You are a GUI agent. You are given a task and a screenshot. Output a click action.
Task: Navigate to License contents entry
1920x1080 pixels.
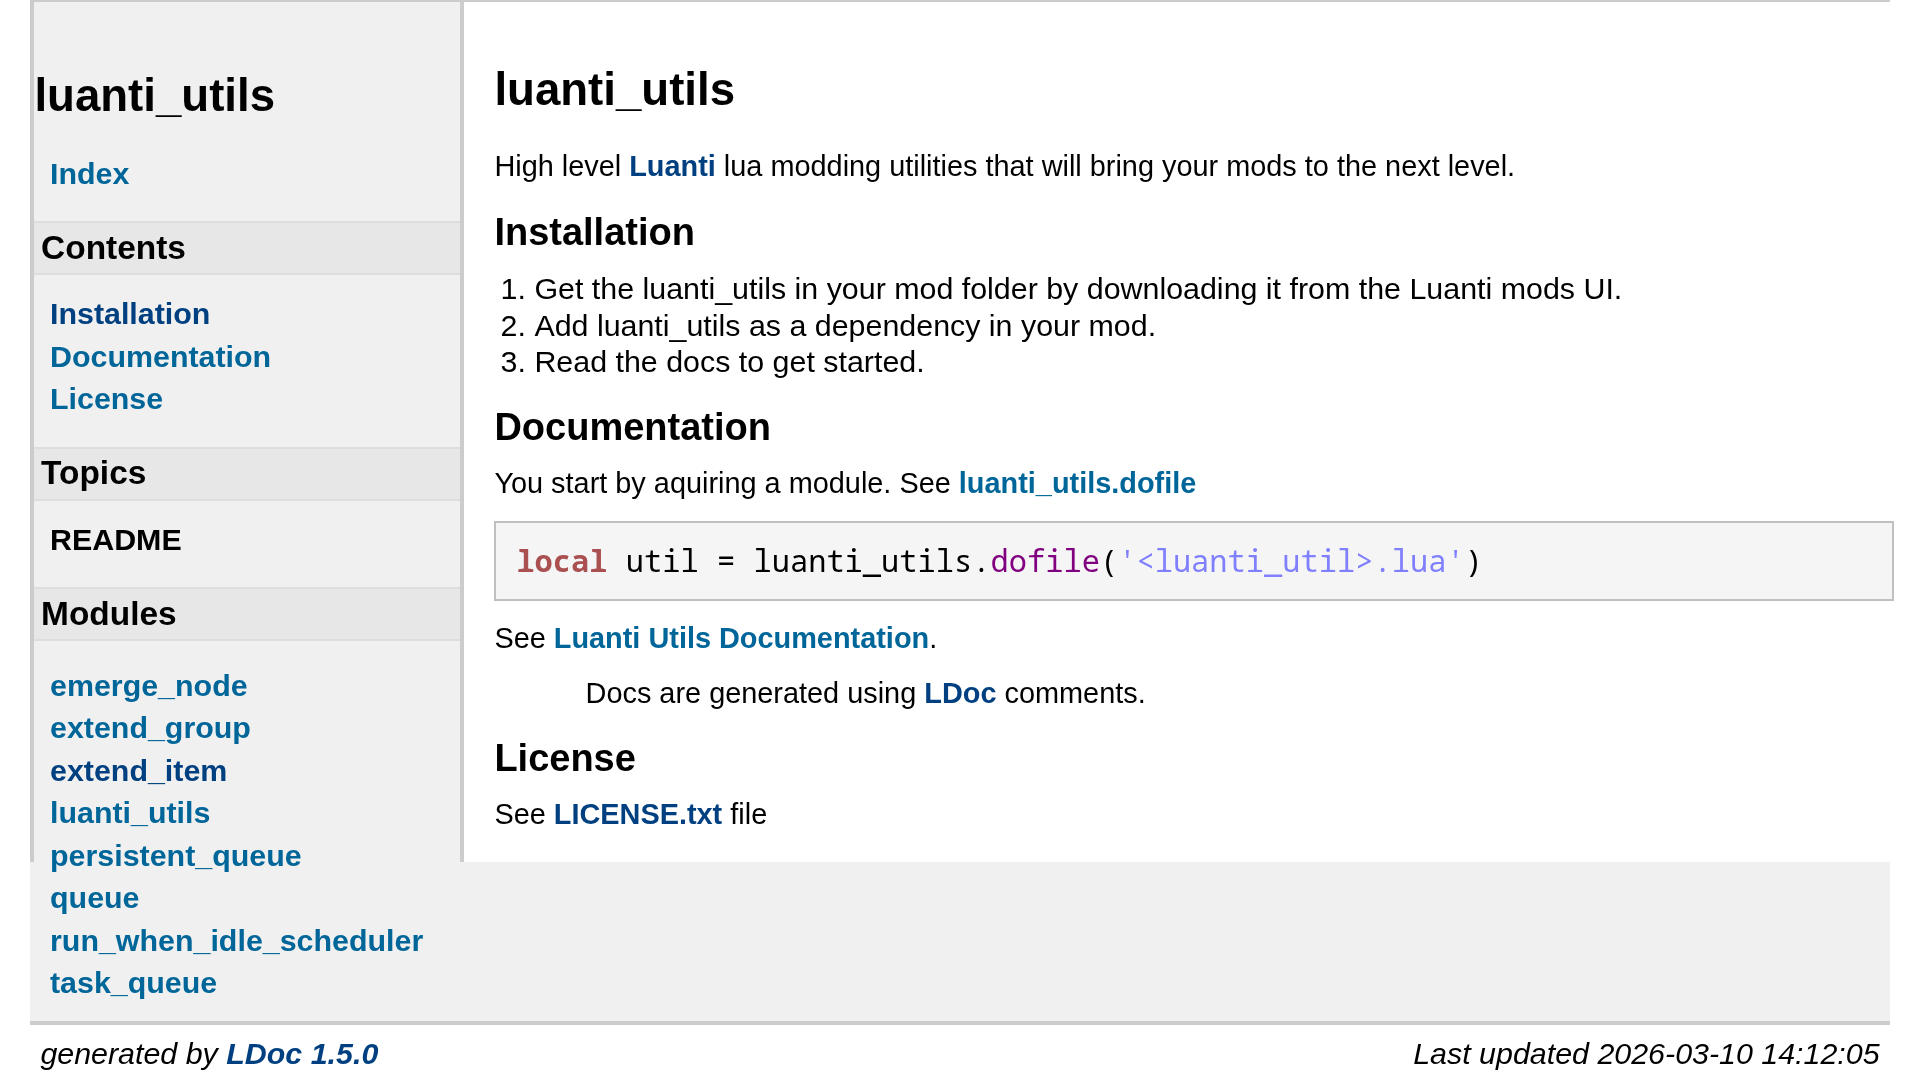[106, 399]
